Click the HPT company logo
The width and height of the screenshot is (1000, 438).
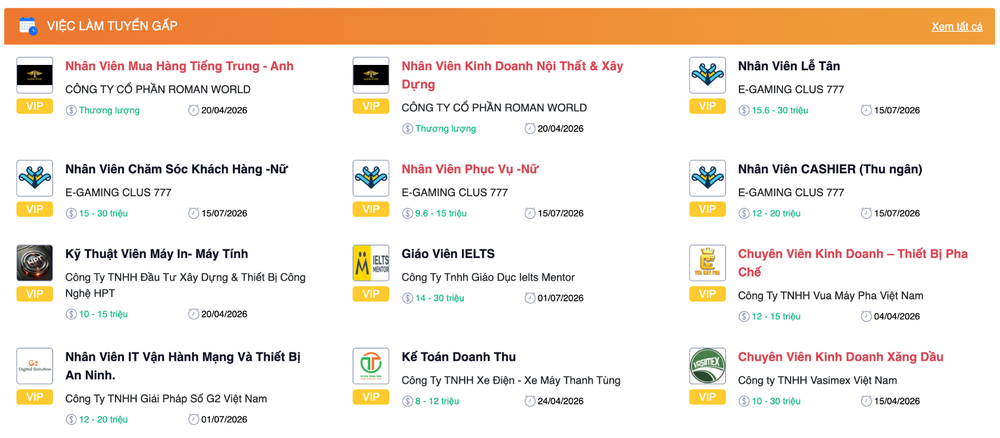tap(35, 263)
